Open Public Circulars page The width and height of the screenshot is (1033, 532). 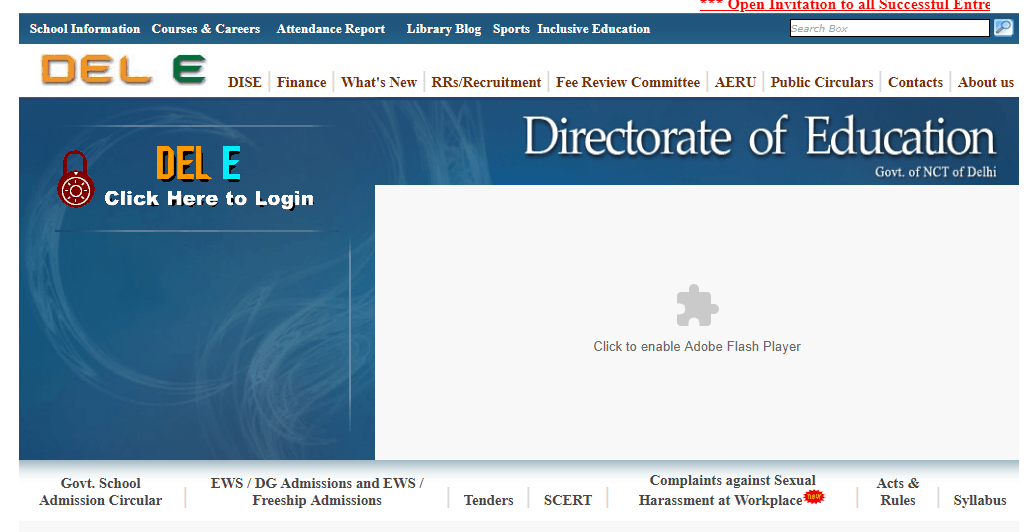821,82
